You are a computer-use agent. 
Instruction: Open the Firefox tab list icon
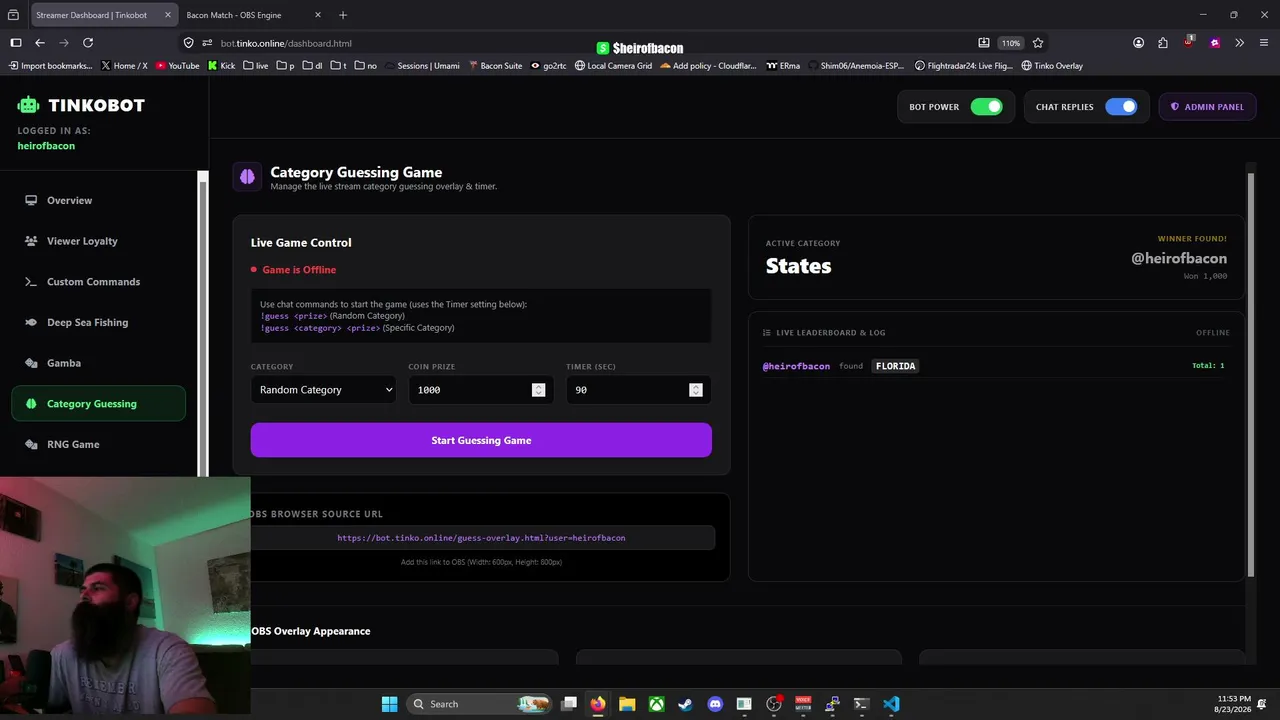(x=13, y=15)
